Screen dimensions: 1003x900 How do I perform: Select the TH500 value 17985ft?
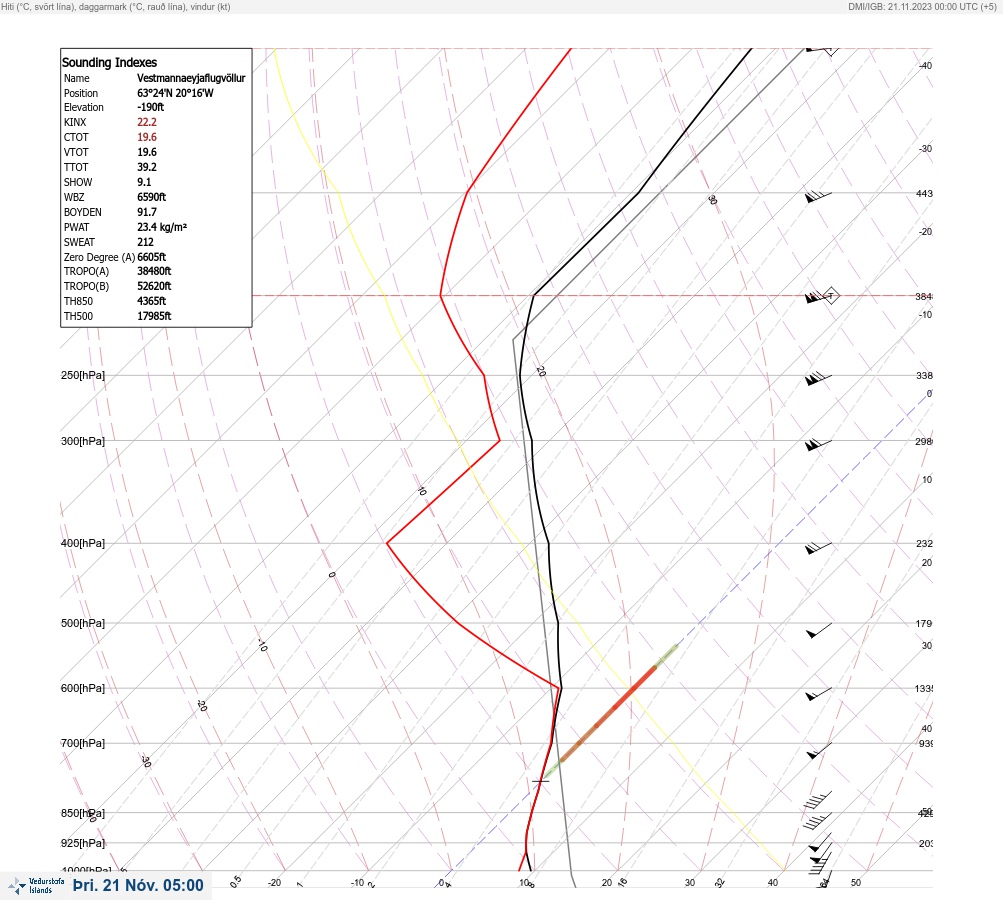154,316
